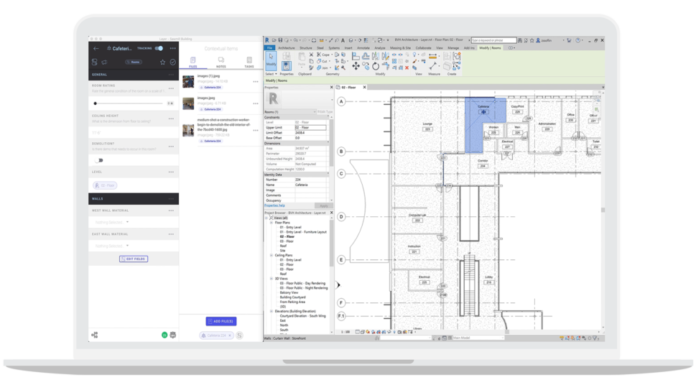Close the Properties palette

(x=332, y=87)
